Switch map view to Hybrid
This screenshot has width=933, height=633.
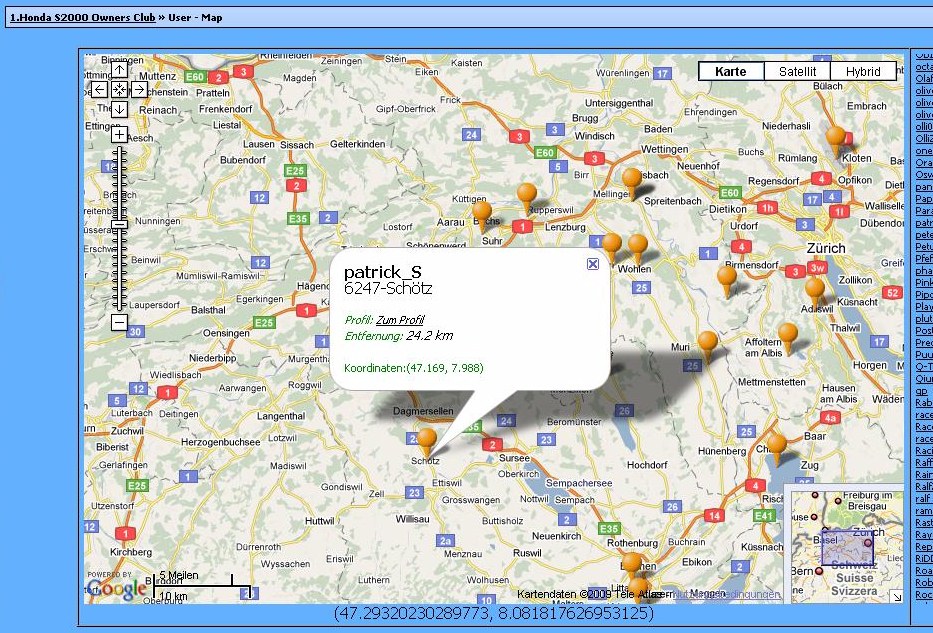tap(863, 72)
